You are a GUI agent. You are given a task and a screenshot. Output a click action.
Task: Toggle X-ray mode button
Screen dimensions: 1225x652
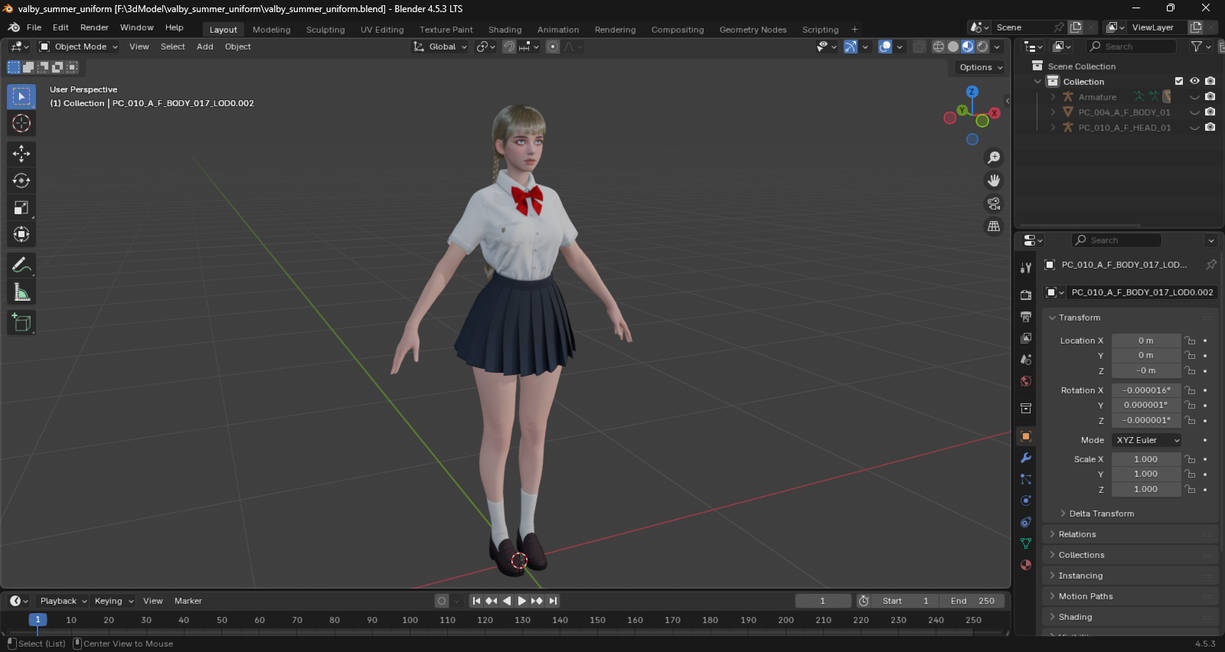(919, 46)
